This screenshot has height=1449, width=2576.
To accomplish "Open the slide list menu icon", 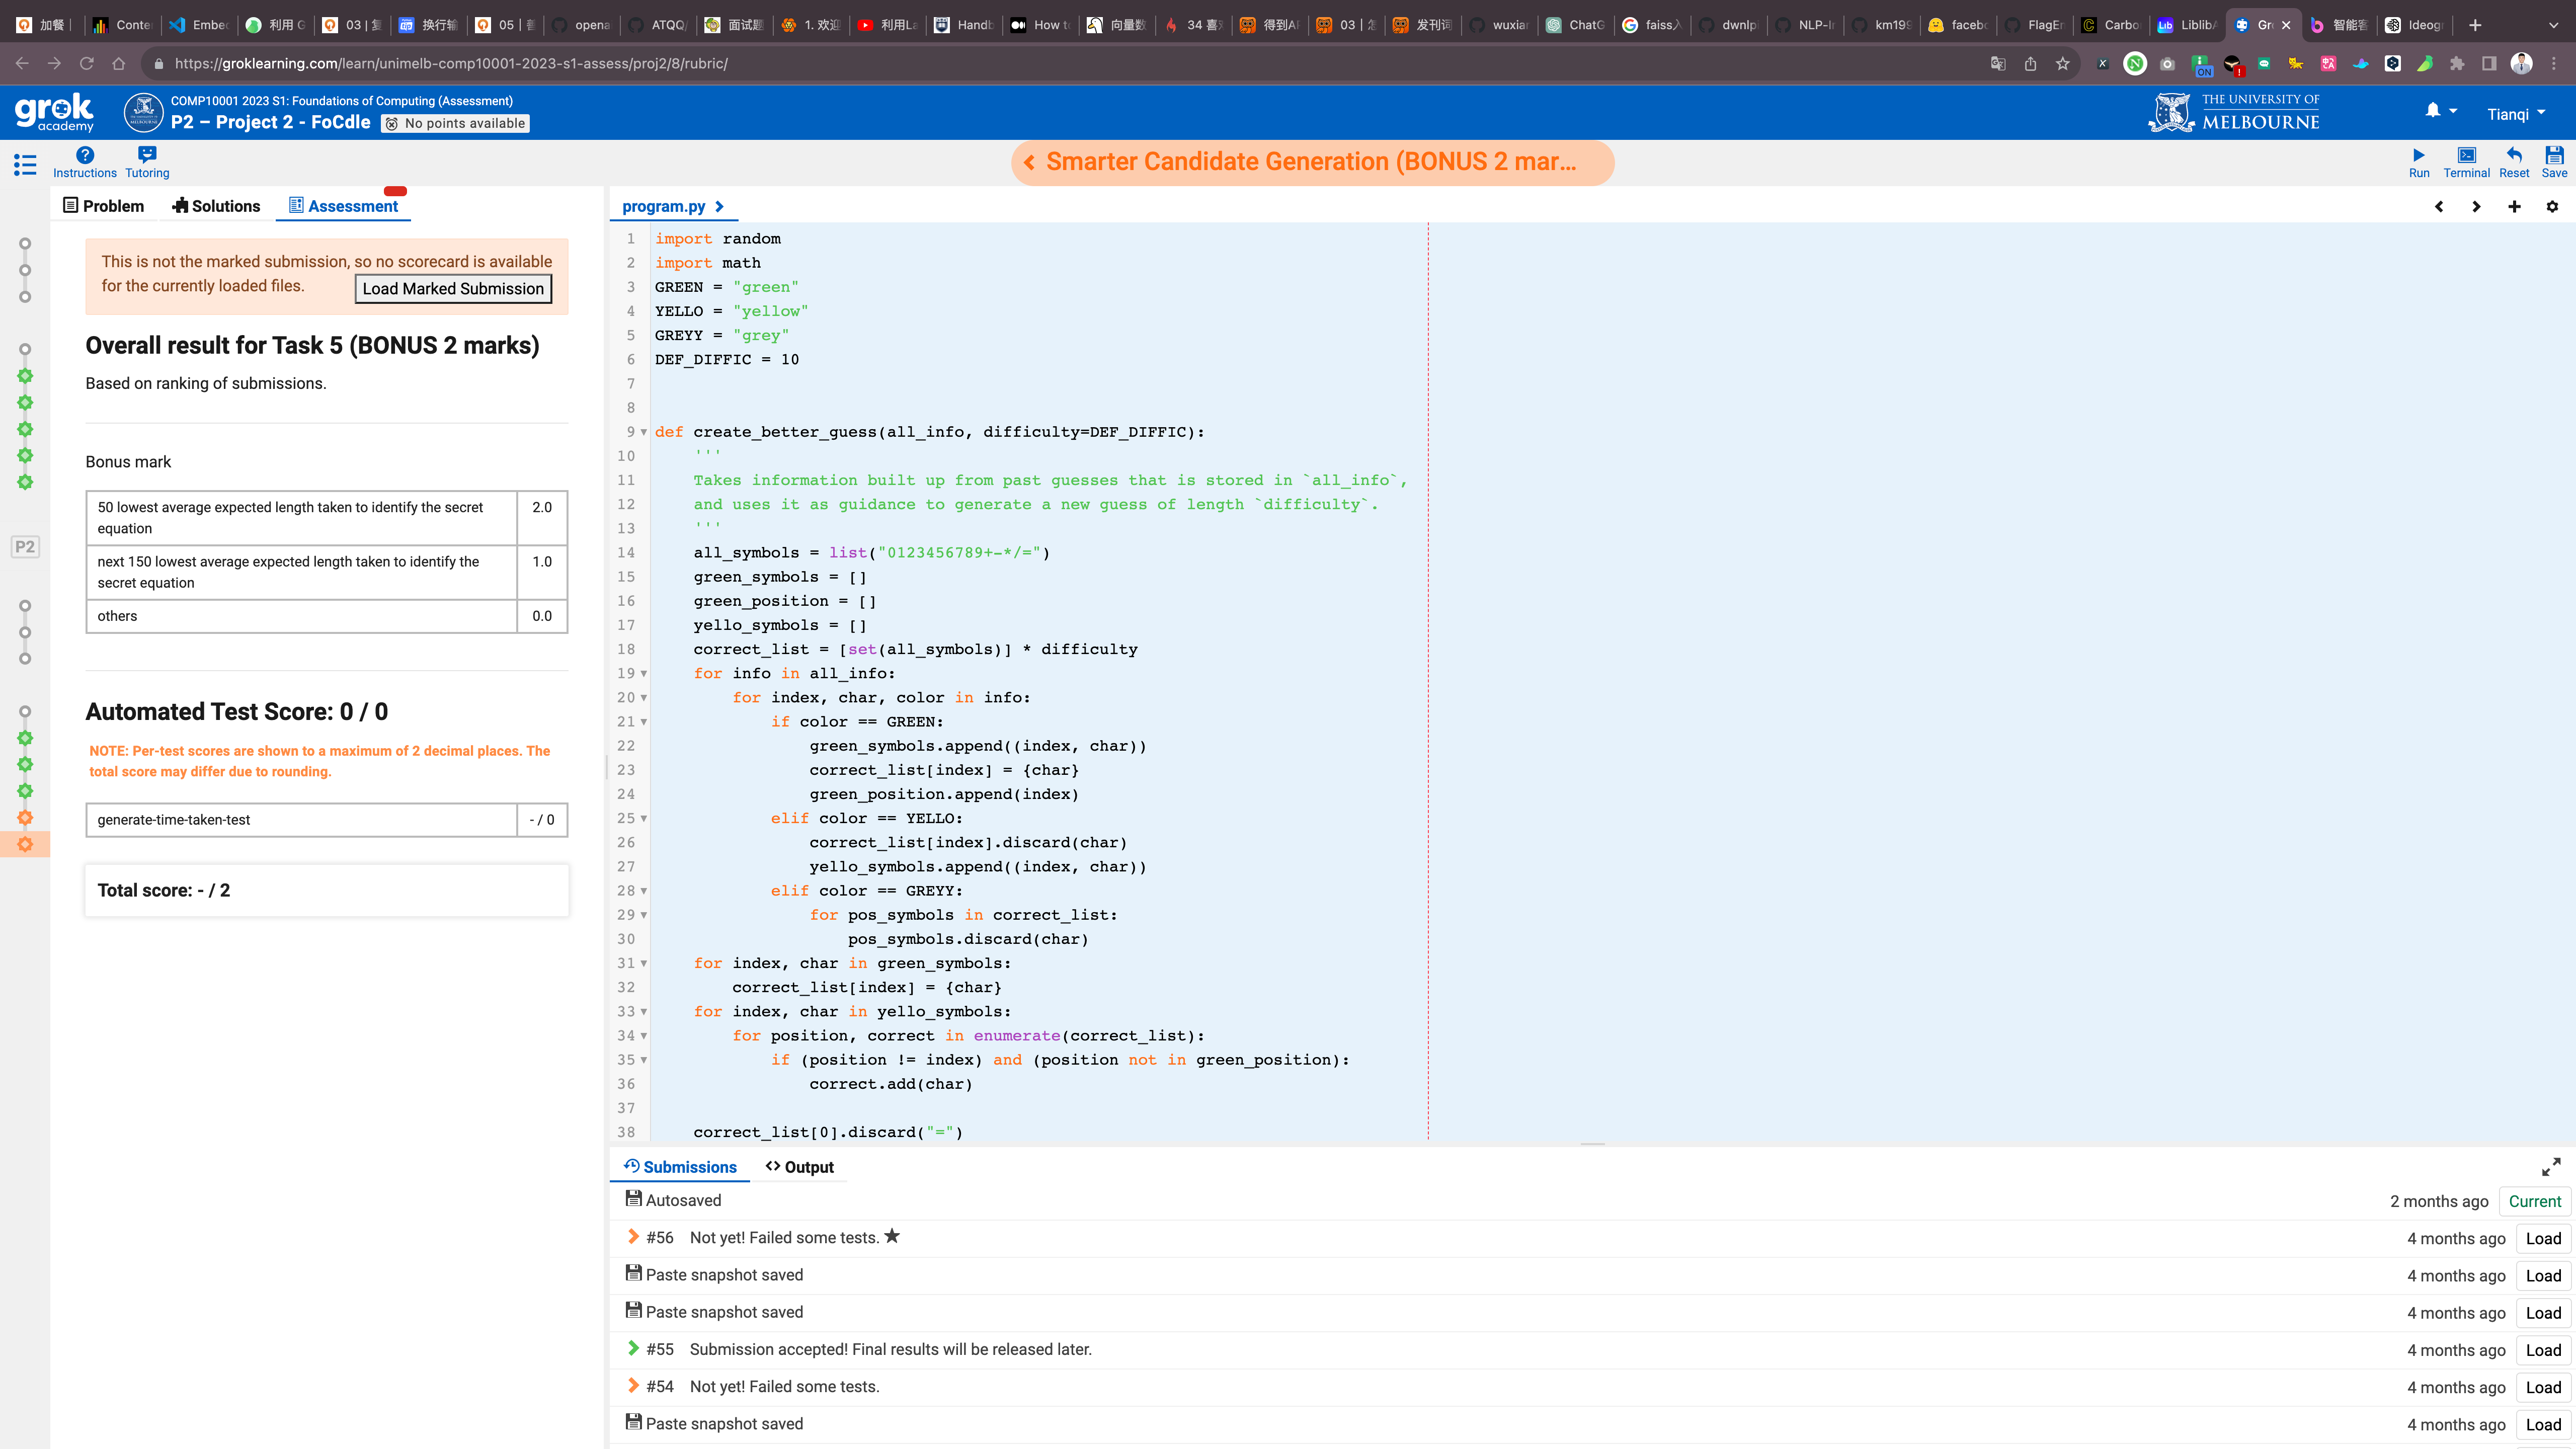I will point(25,164).
